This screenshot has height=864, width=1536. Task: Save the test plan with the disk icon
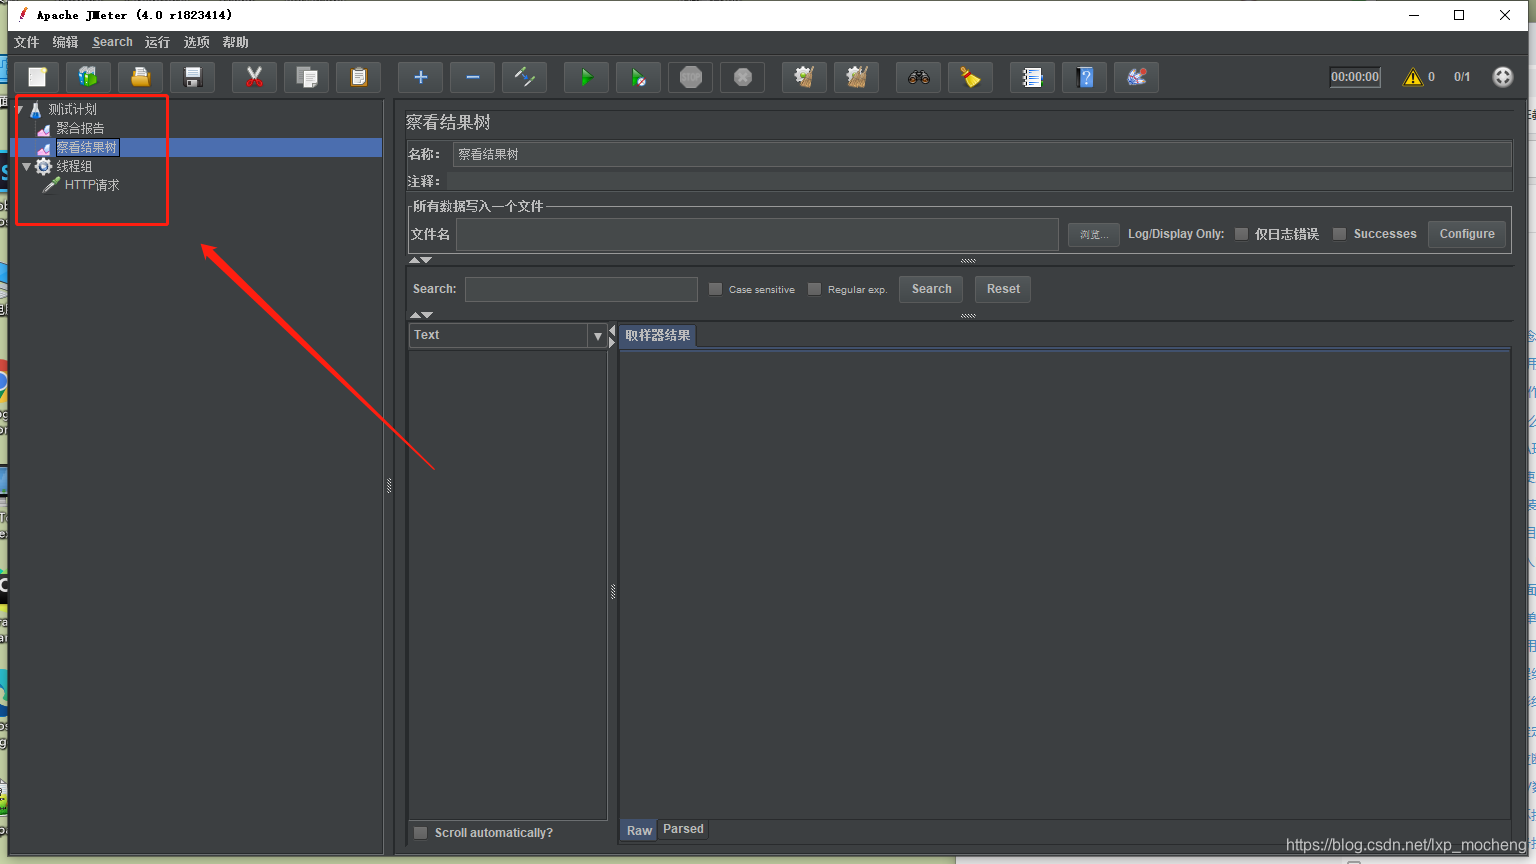pyautogui.click(x=193, y=77)
